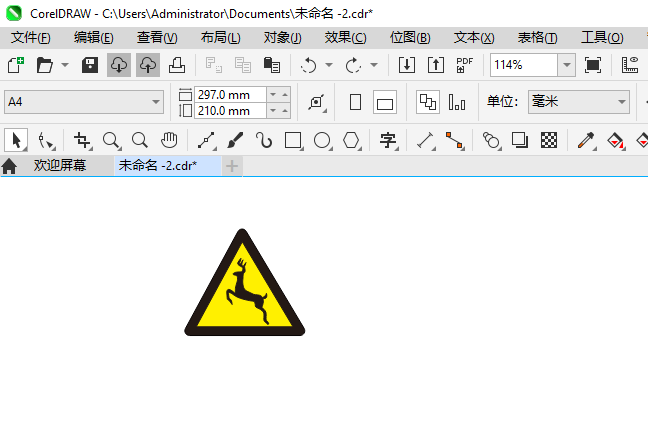Screen dimensions: 648x427
Task: Paste from clipboard icon
Action: coord(272,65)
